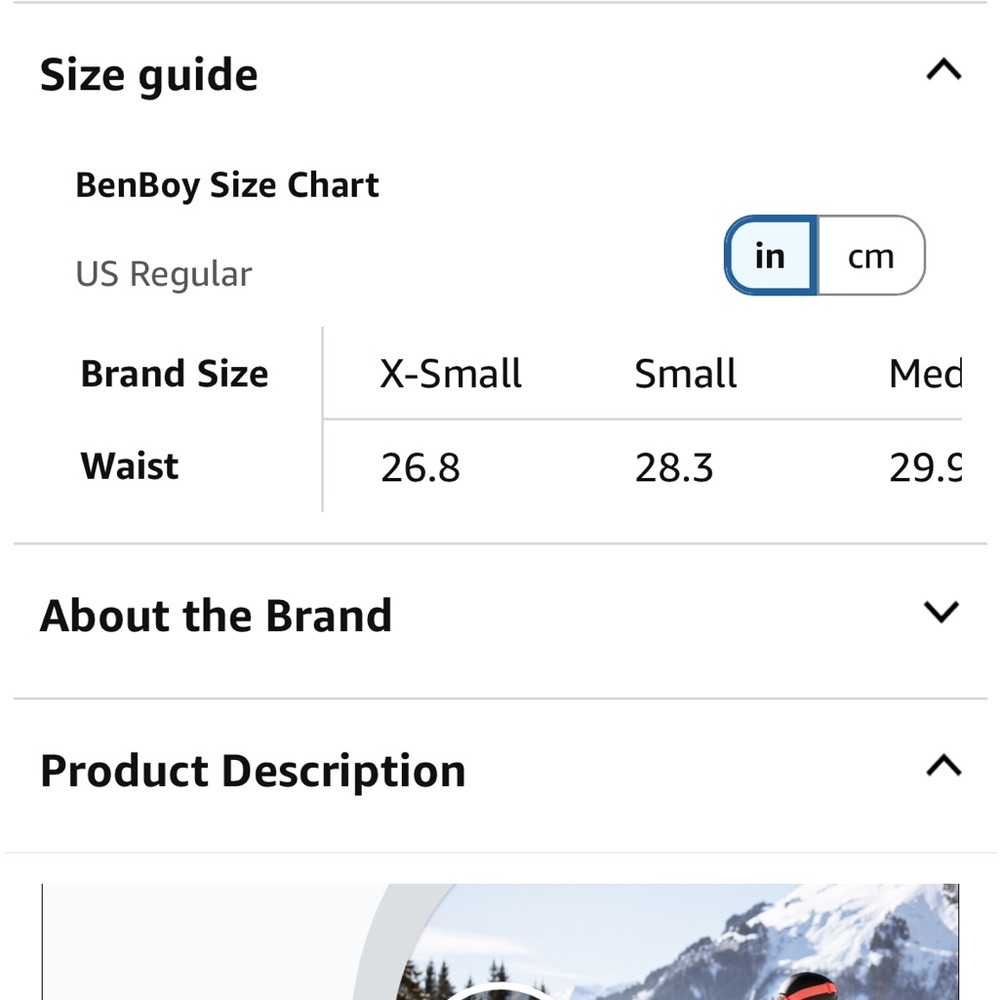
Task: Select the 26.8 waist measurement
Action: pyautogui.click(x=419, y=466)
